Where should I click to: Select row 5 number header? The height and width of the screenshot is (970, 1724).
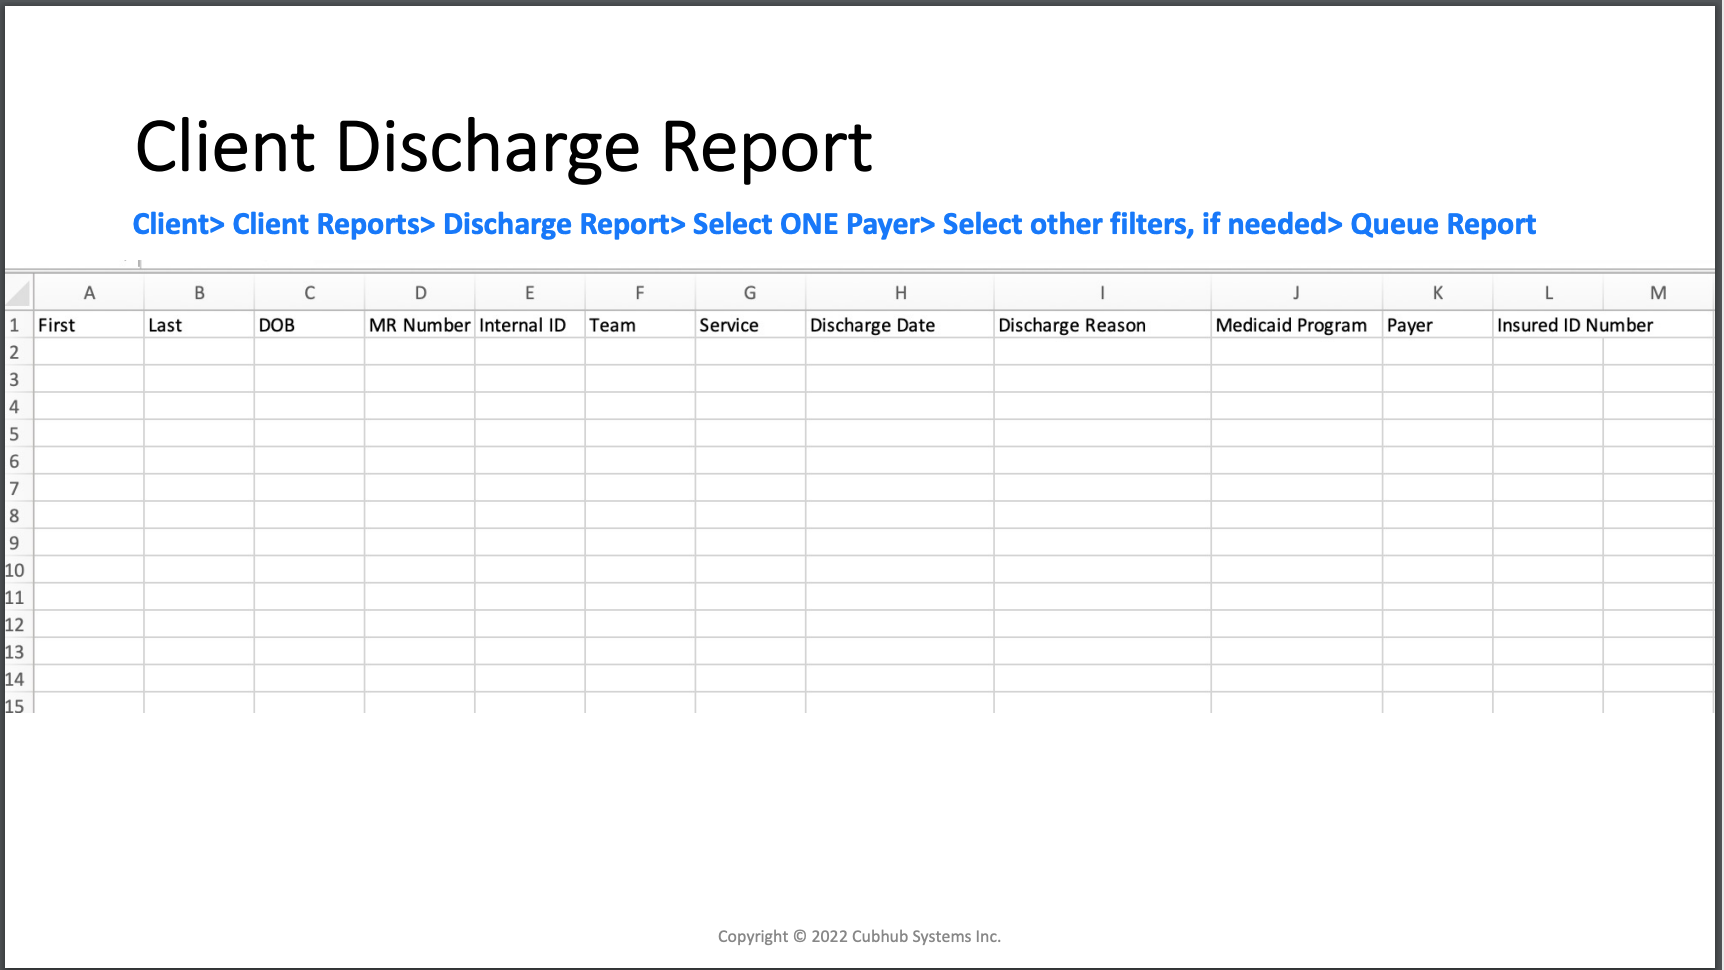coord(19,434)
